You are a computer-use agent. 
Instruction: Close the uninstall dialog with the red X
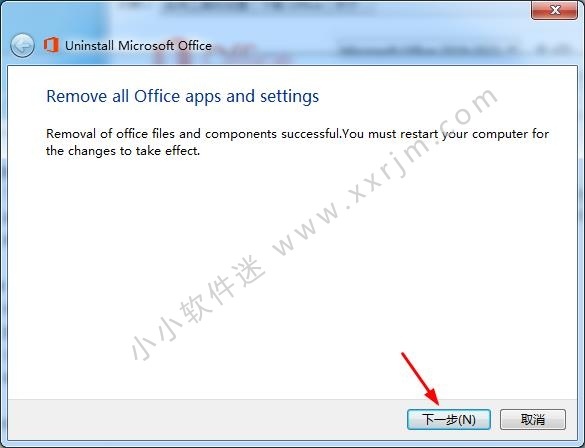[x=554, y=10]
